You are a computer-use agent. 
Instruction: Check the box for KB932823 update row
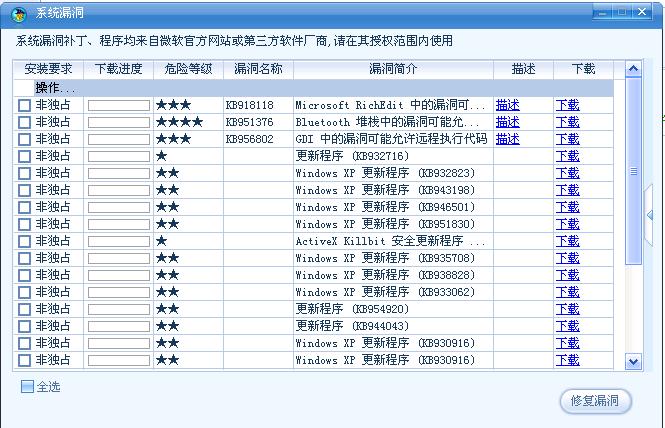(25, 173)
